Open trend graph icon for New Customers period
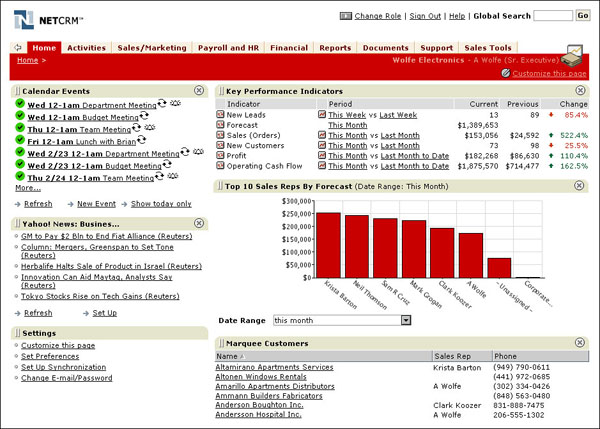Image resolution: width=600 pixels, height=429 pixels. pos(322,145)
